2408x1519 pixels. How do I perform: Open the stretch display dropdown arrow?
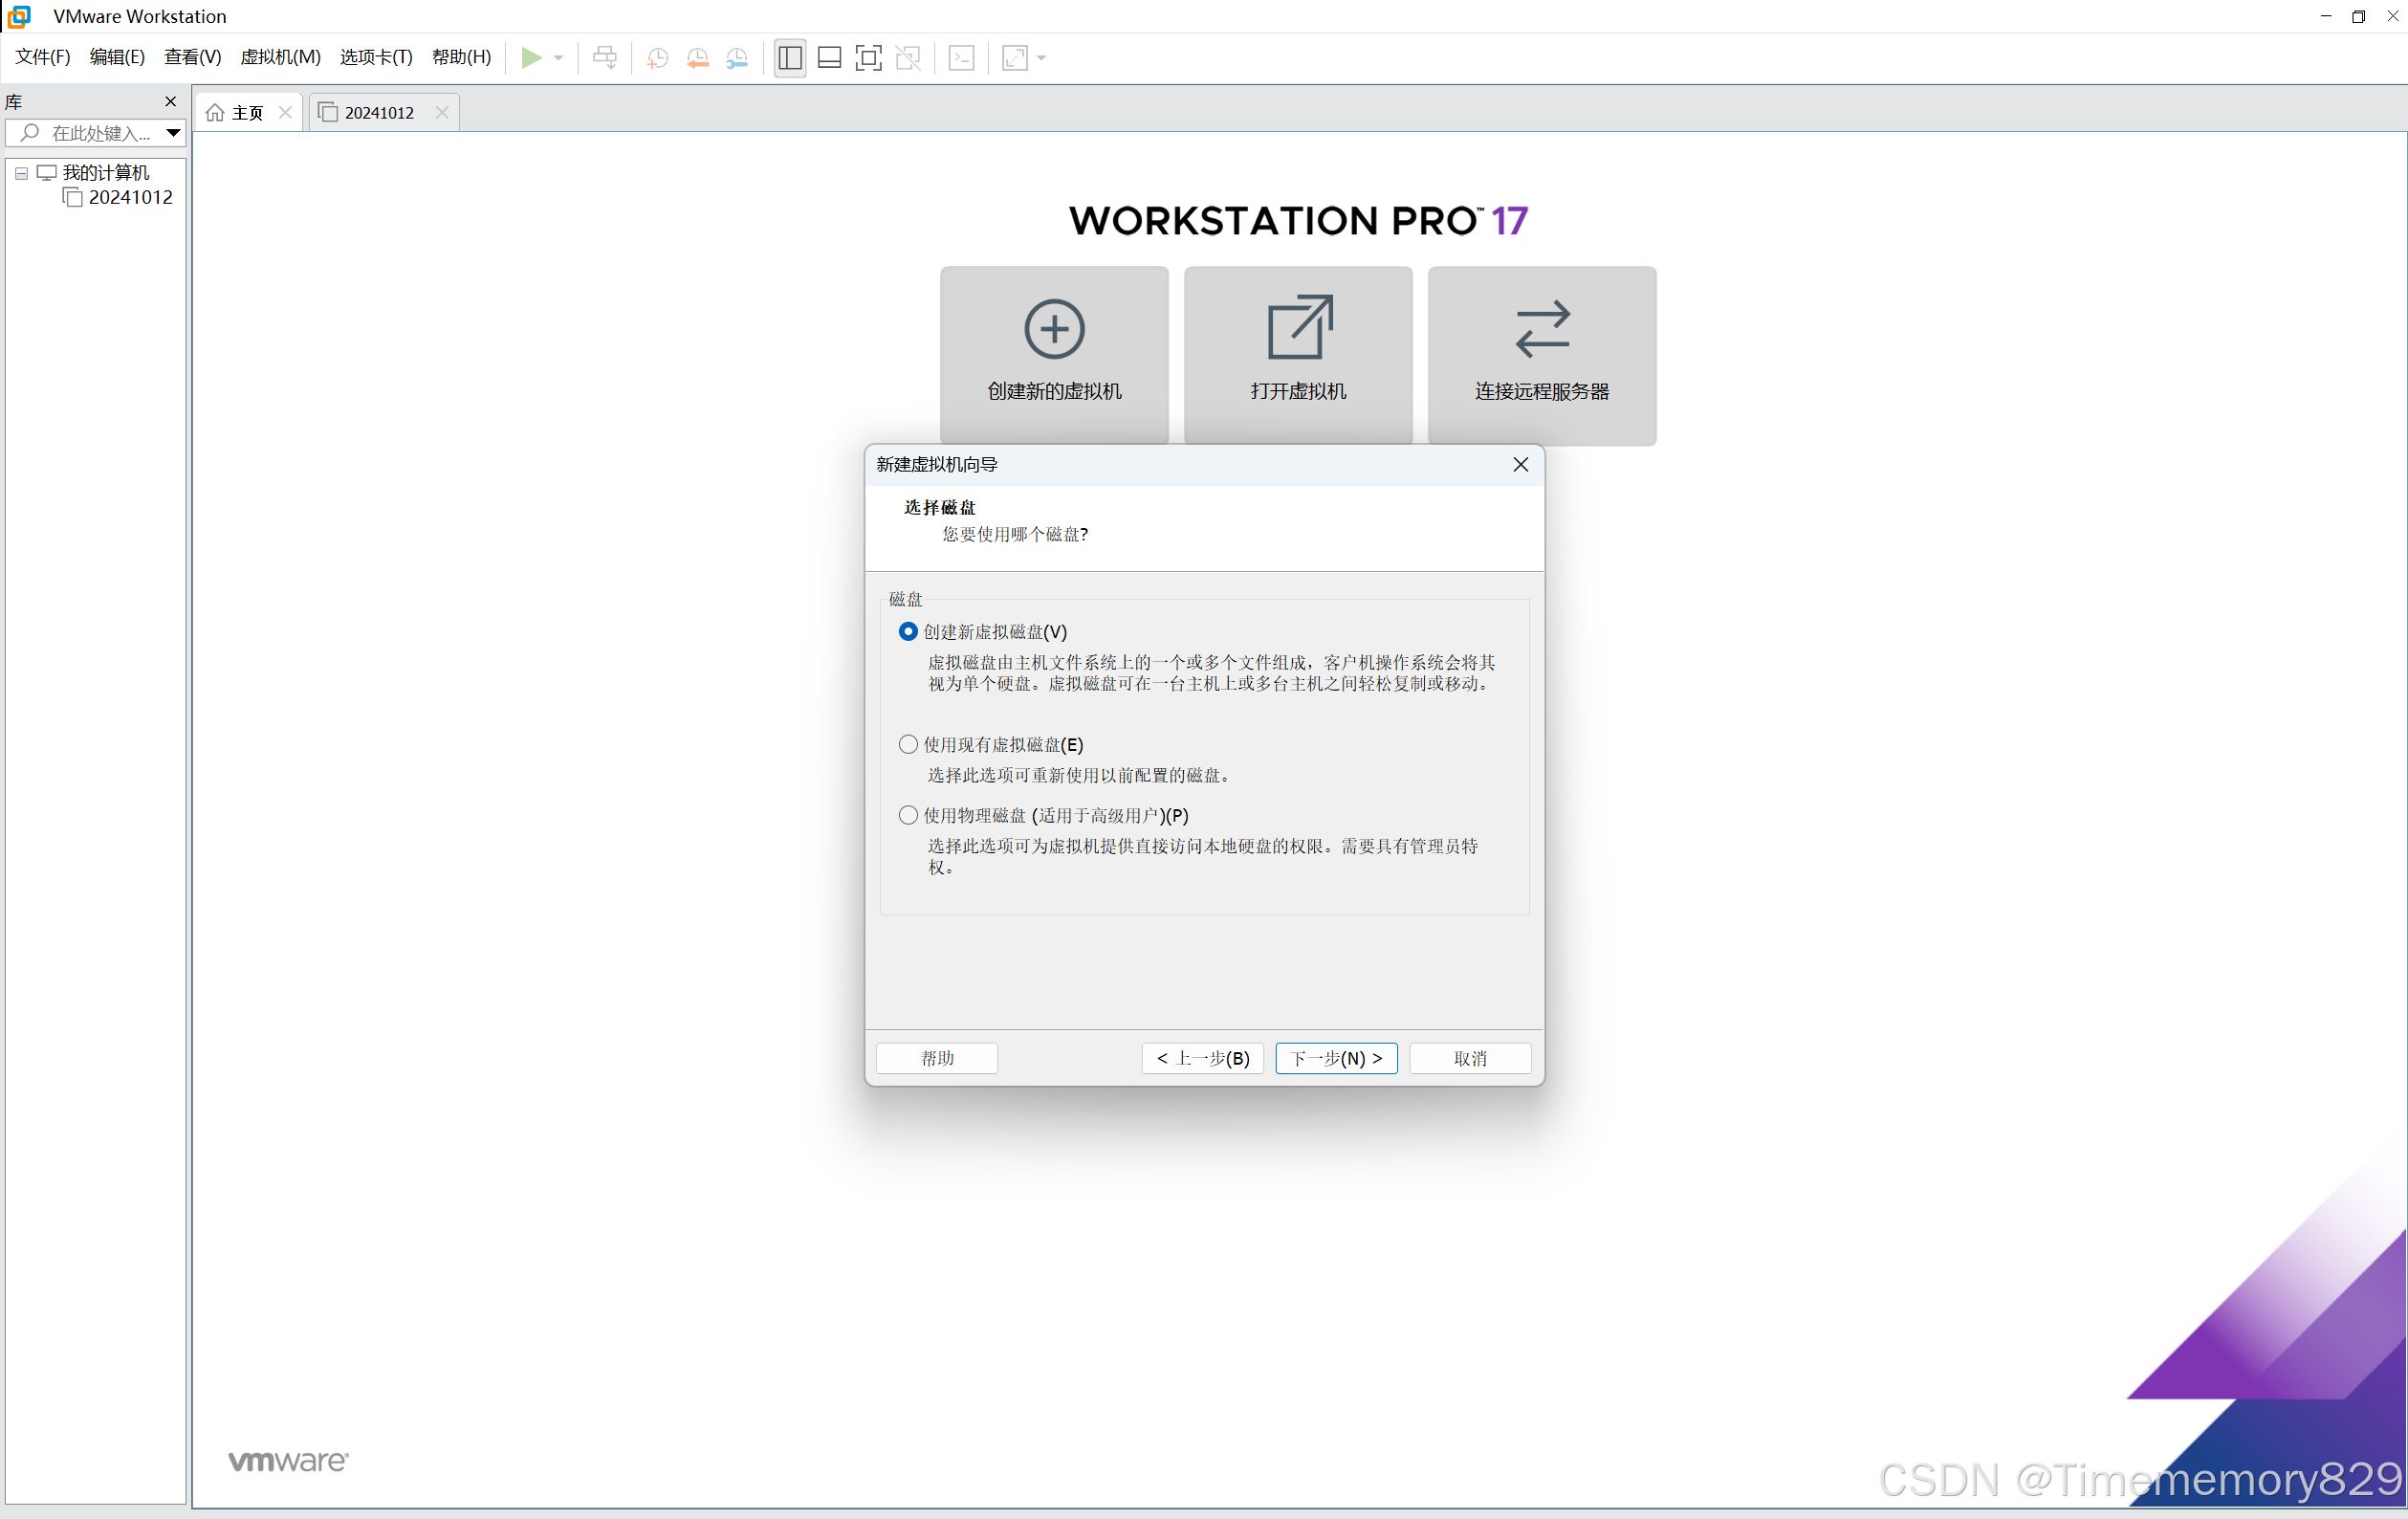pyautogui.click(x=1041, y=58)
